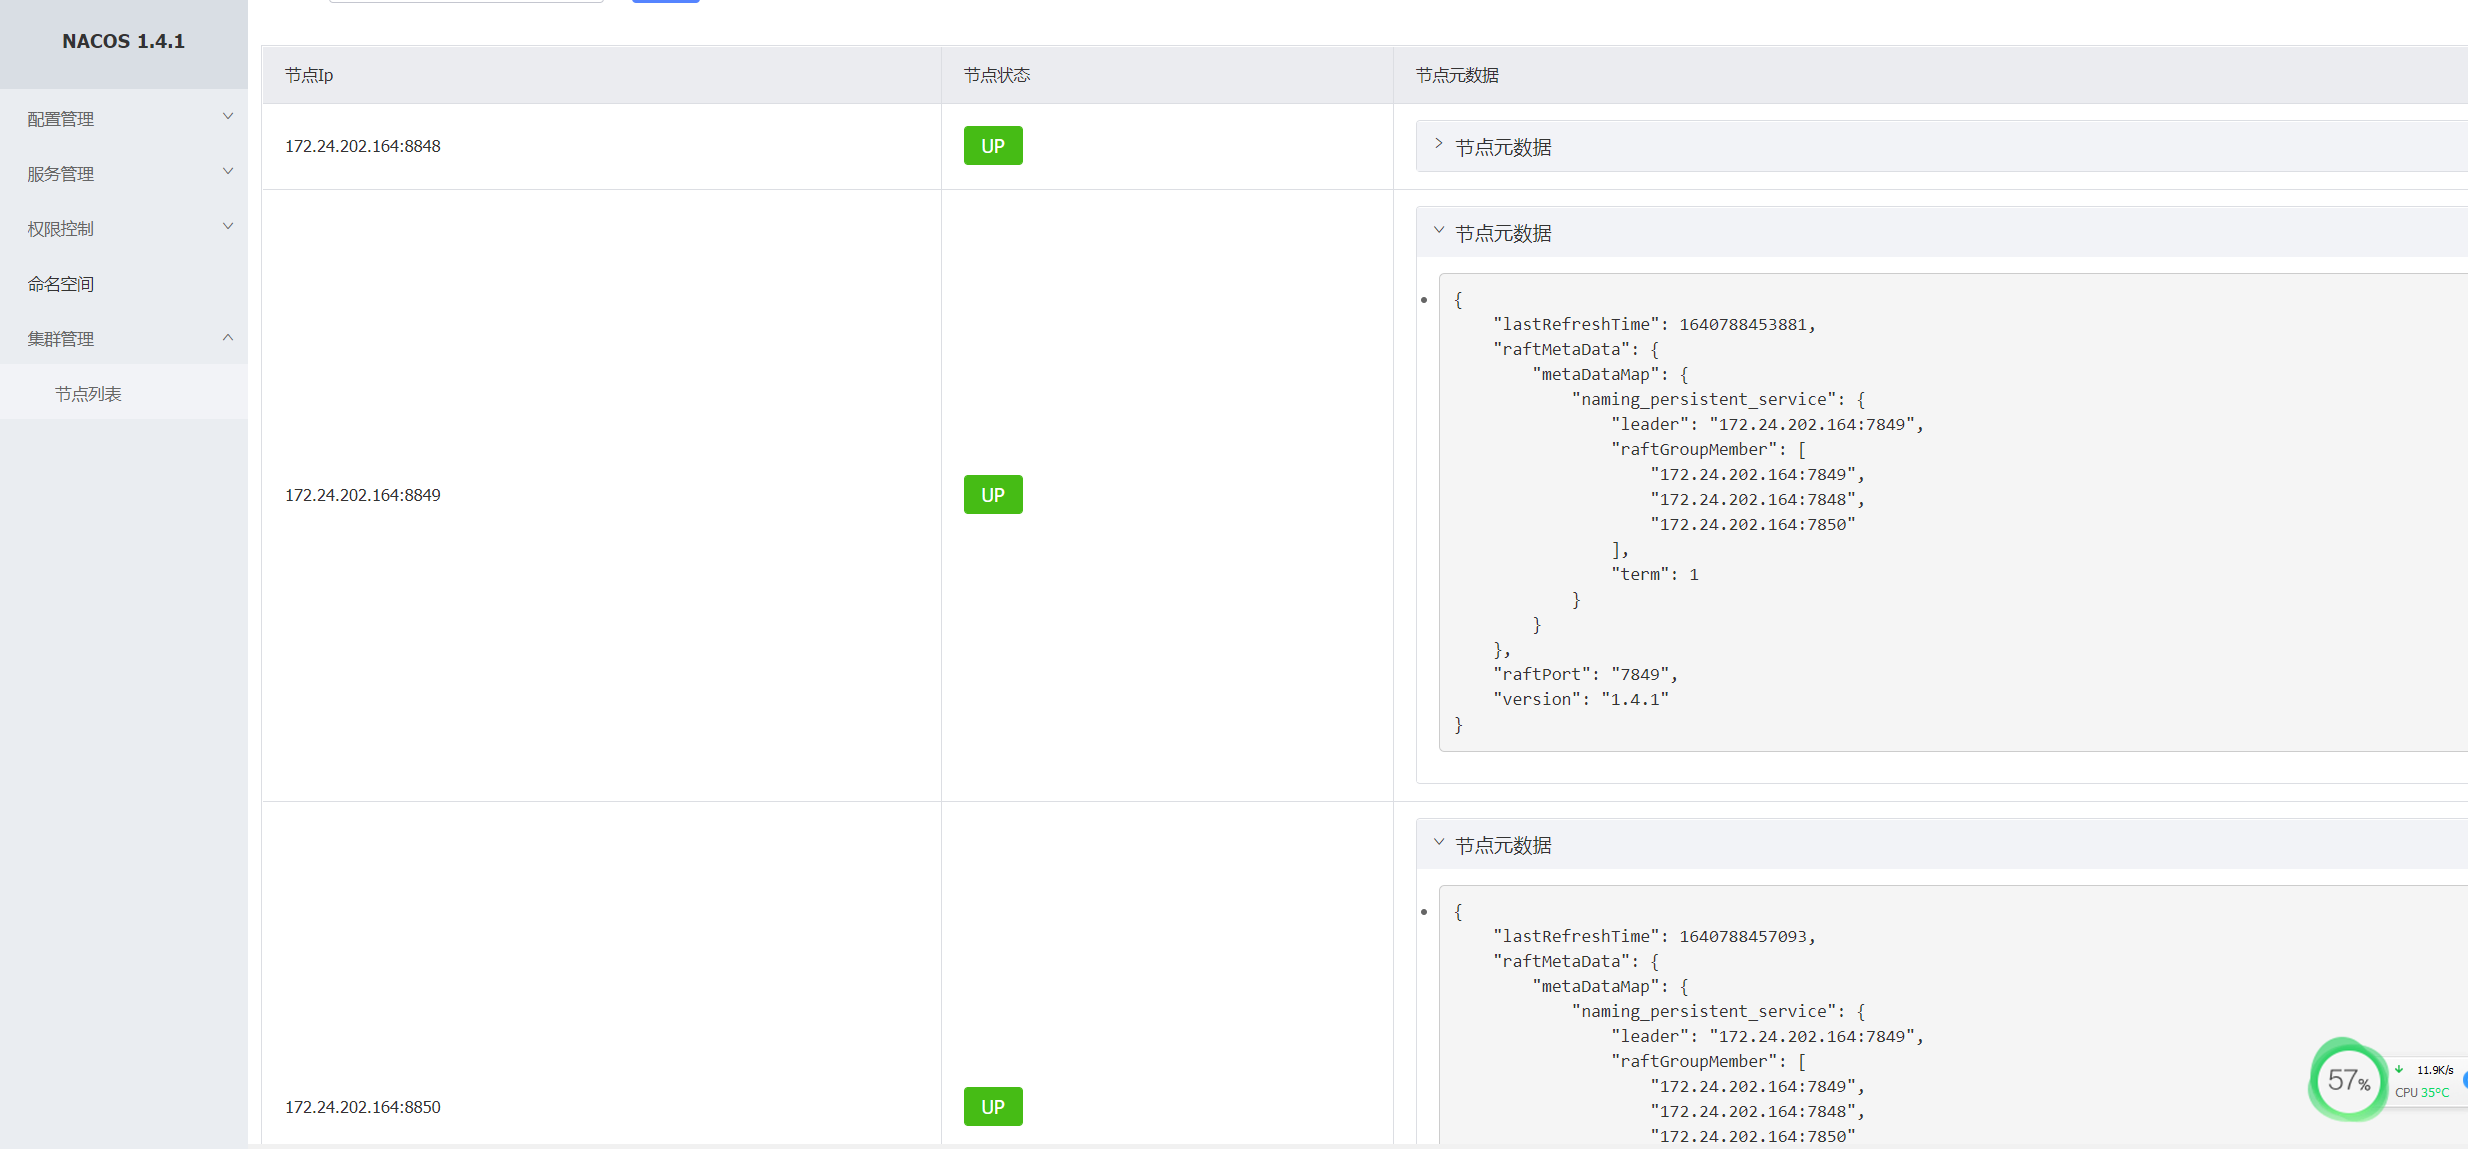
Task: Click the 57% memory usage widget
Action: (x=2347, y=1080)
